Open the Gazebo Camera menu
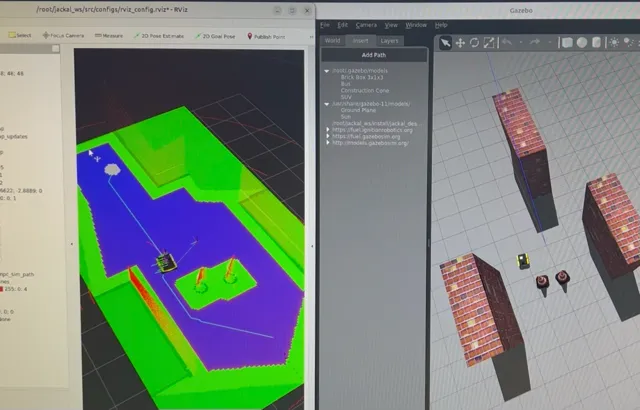Image resolution: width=640 pixels, height=410 pixels. (366, 25)
